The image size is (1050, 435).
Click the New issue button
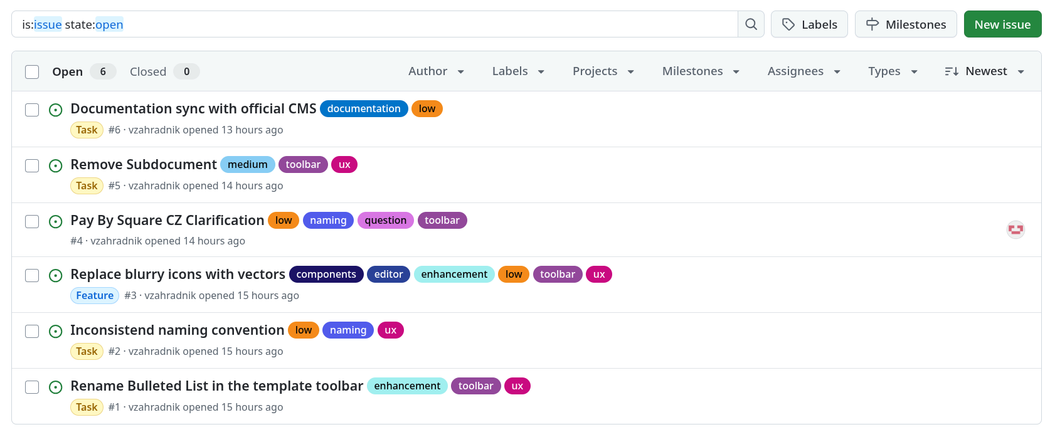tap(1002, 25)
